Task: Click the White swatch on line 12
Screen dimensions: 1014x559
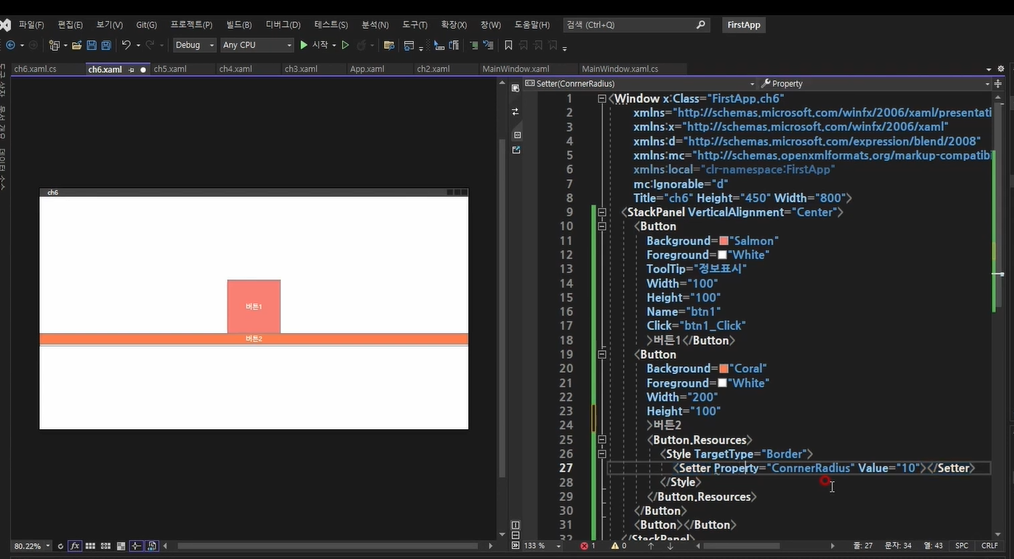Action: (x=722, y=255)
